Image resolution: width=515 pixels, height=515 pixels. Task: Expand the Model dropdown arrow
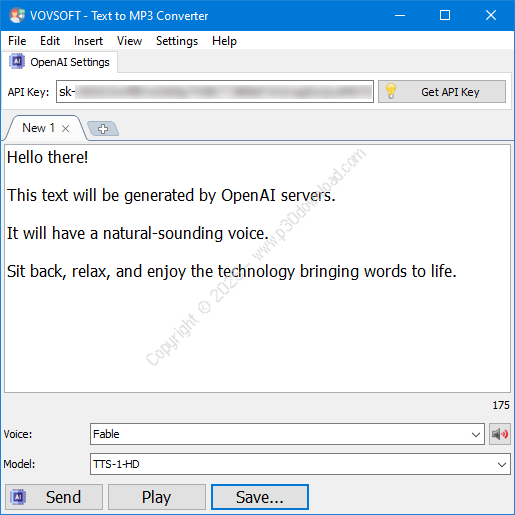[x=502, y=464]
